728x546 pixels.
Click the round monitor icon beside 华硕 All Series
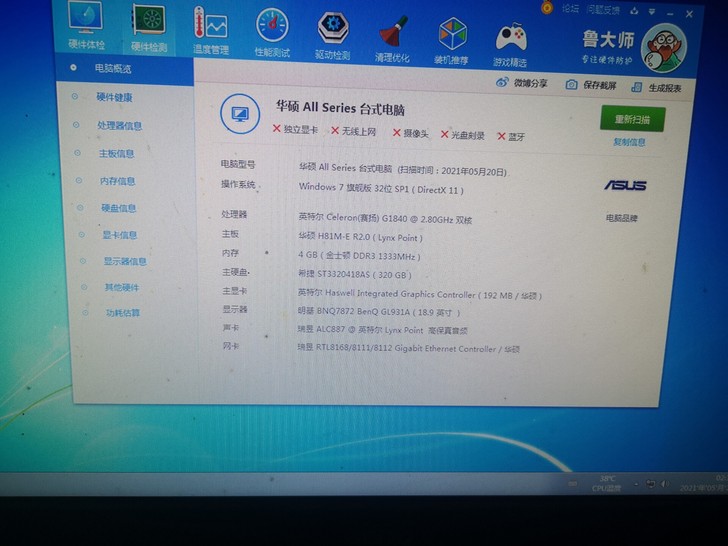pyautogui.click(x=240, y=114)
